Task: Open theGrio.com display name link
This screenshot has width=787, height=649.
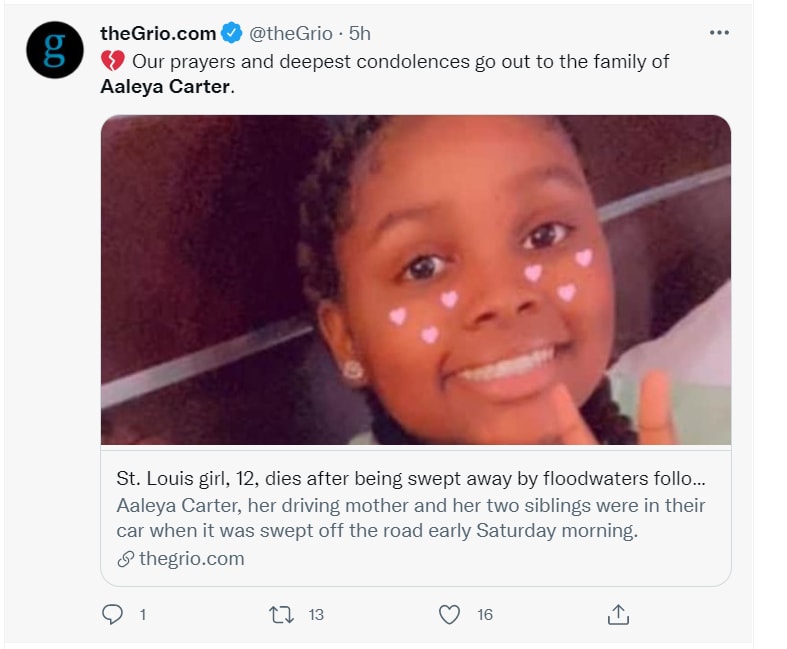Action: 158,33
